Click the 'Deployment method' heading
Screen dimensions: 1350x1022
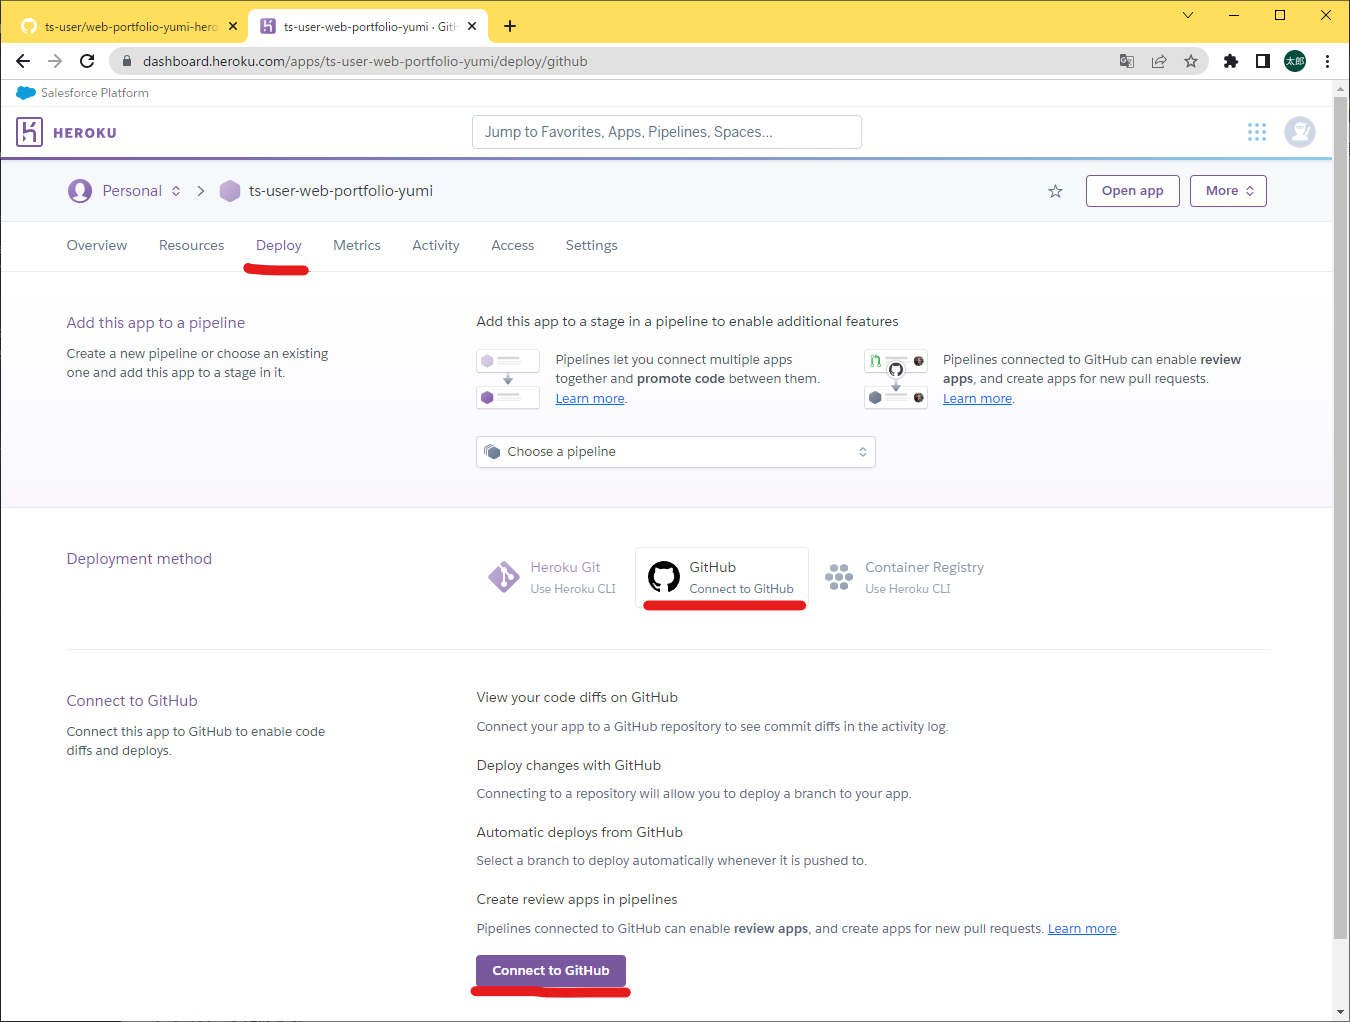pos(139,559)
